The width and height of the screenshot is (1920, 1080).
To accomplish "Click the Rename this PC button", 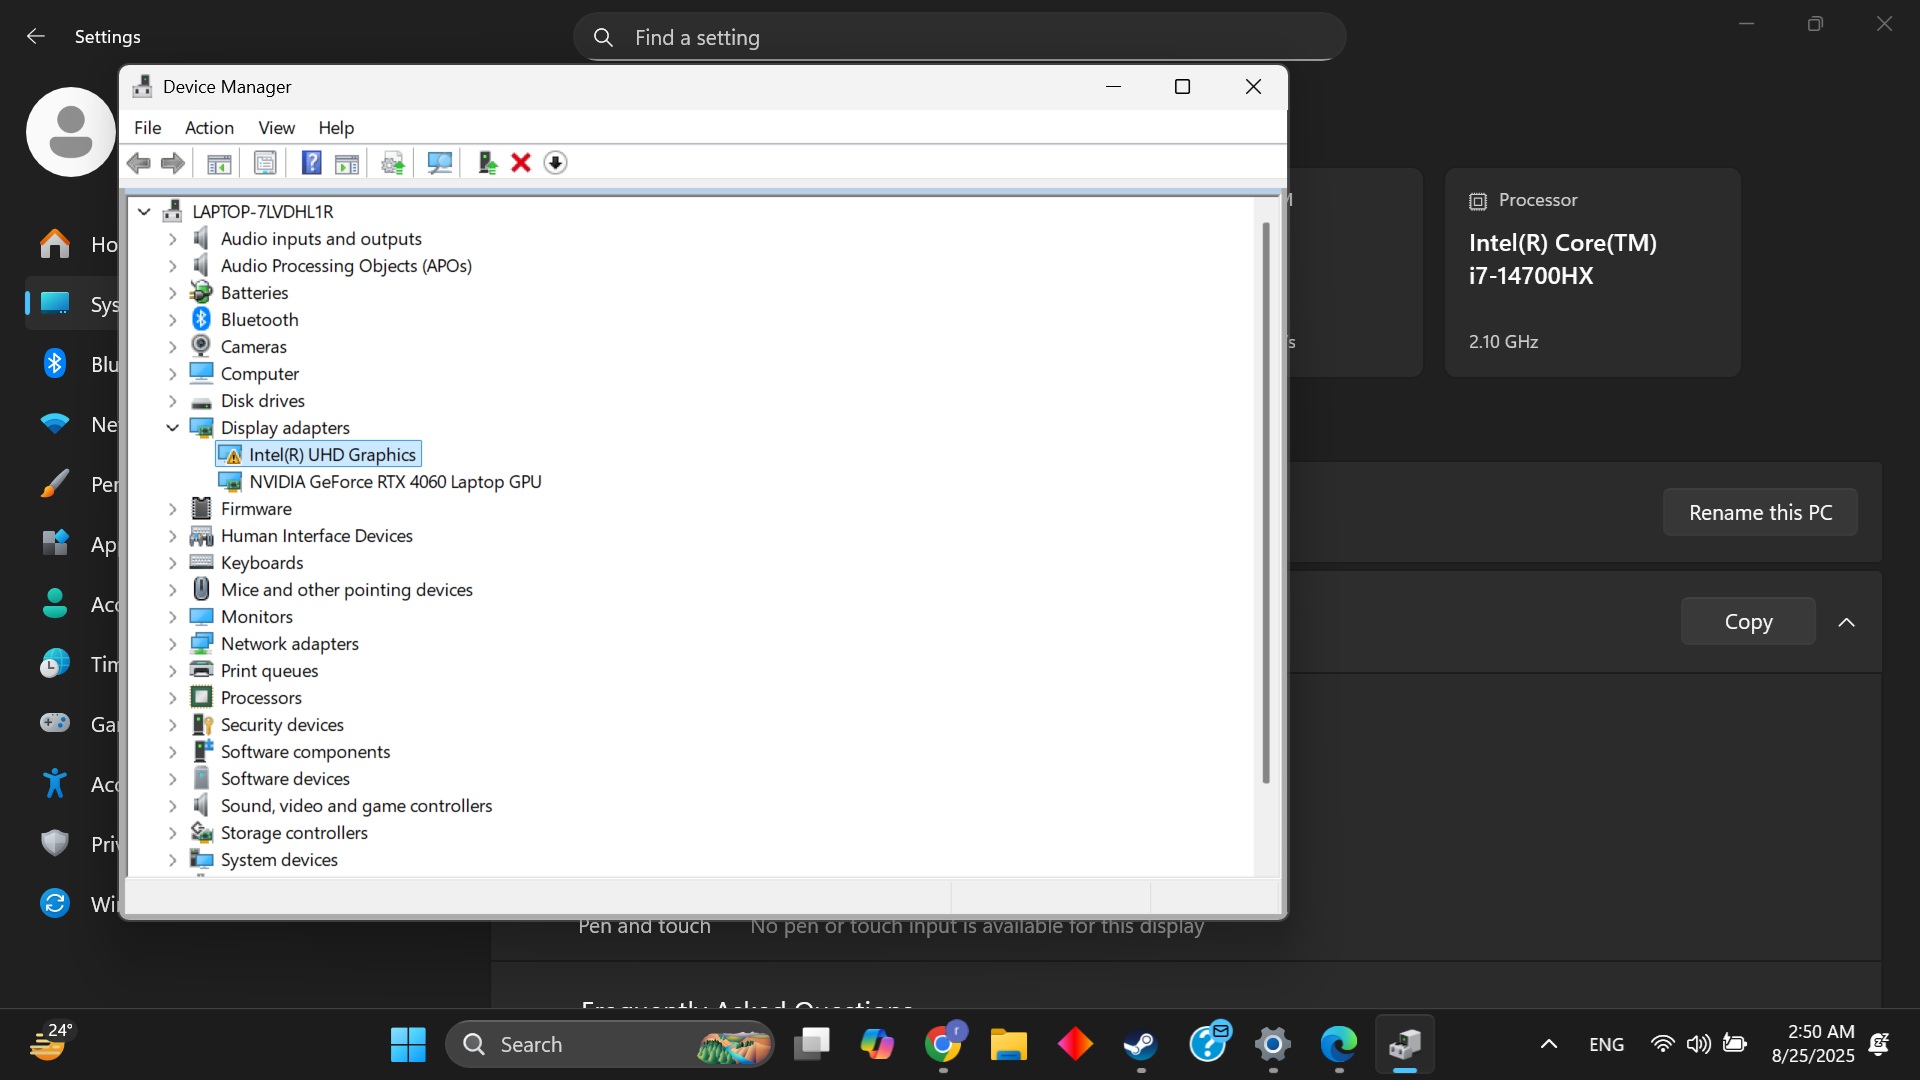I will [1759, 513].
